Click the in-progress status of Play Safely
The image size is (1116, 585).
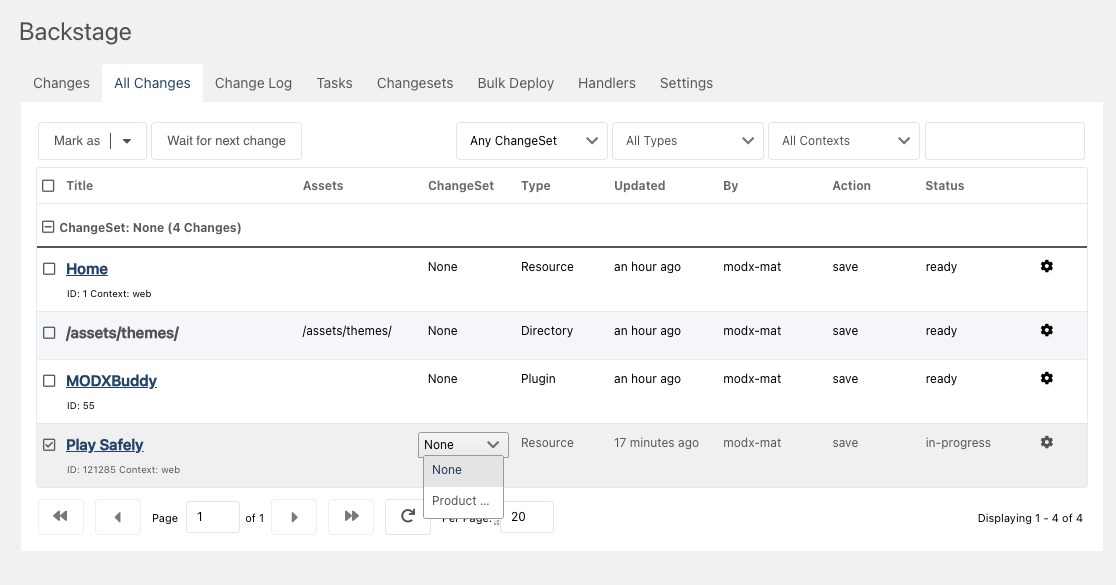click(958, 443)
